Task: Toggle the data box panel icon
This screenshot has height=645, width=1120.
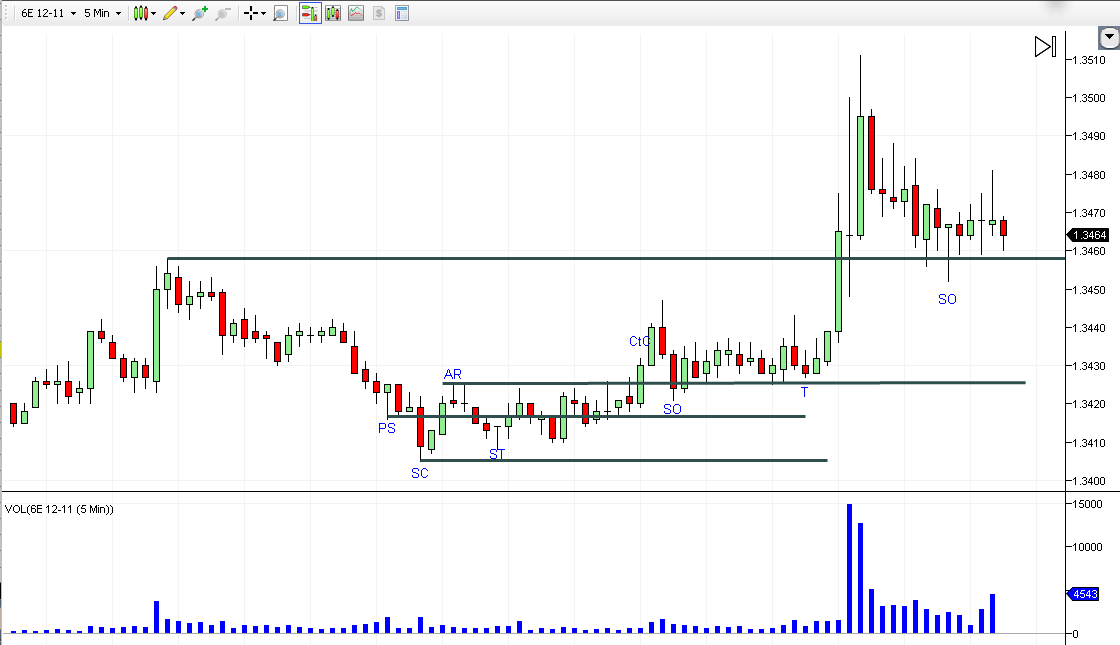Action: coord(402,13)
